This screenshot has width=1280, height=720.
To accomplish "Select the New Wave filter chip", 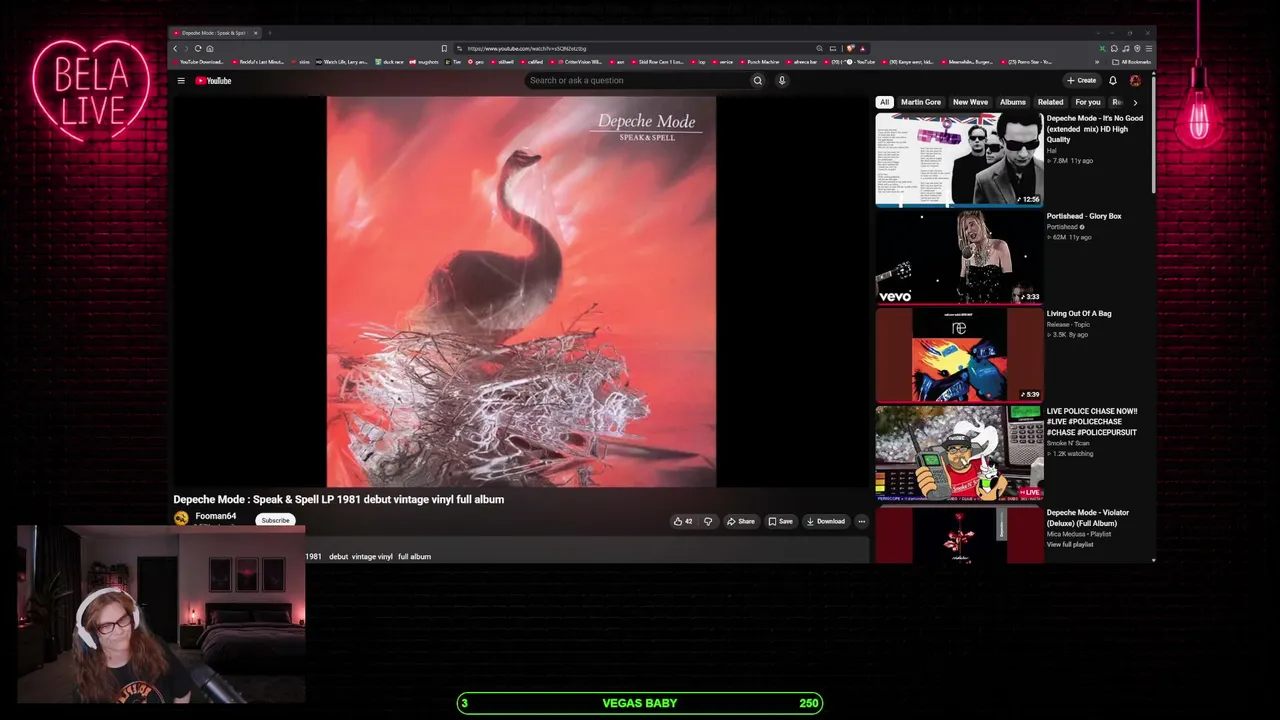I will point(970,102).
